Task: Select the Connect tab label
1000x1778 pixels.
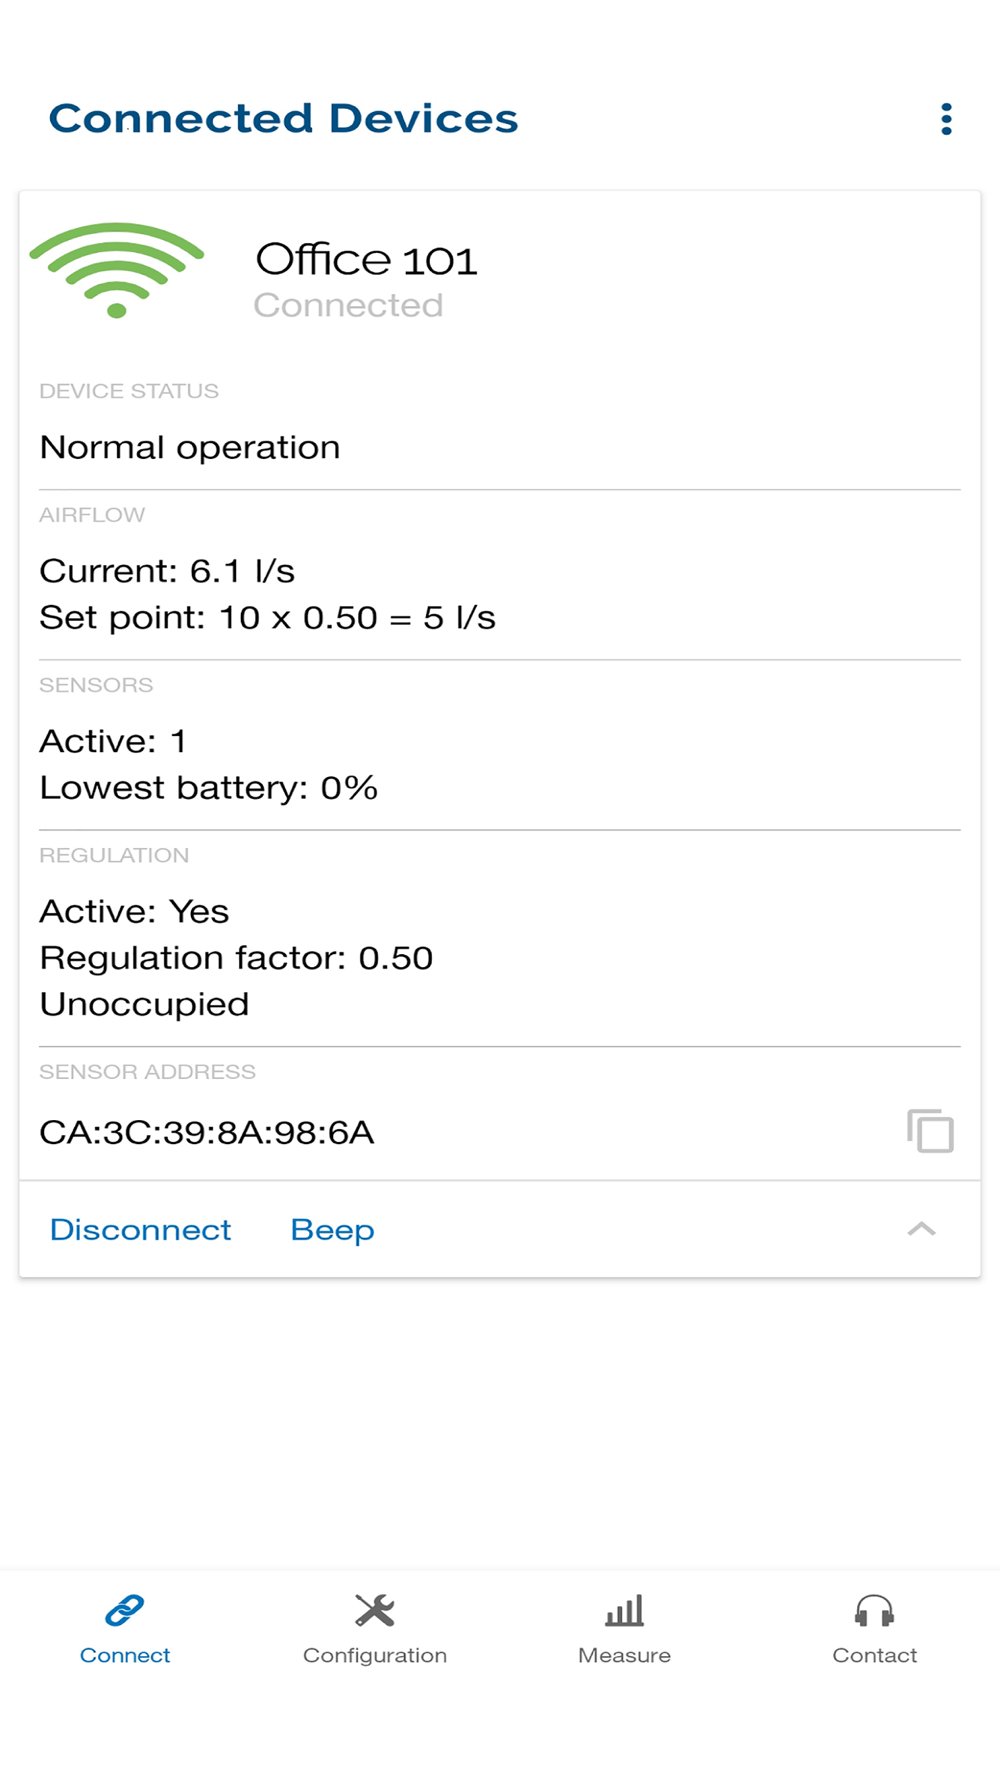Action: 125,1655
